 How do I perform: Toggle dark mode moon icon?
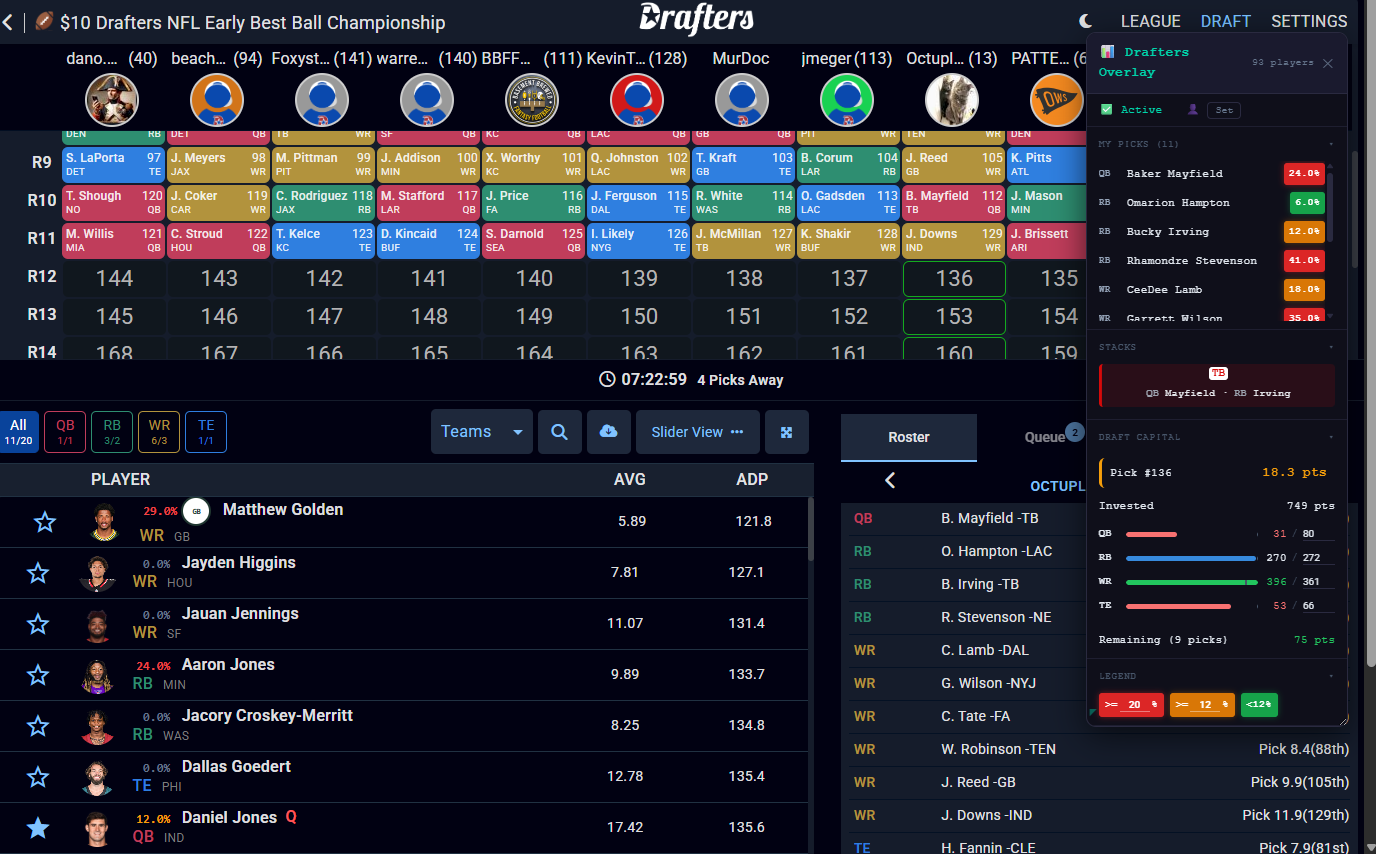click(1088, 21)
